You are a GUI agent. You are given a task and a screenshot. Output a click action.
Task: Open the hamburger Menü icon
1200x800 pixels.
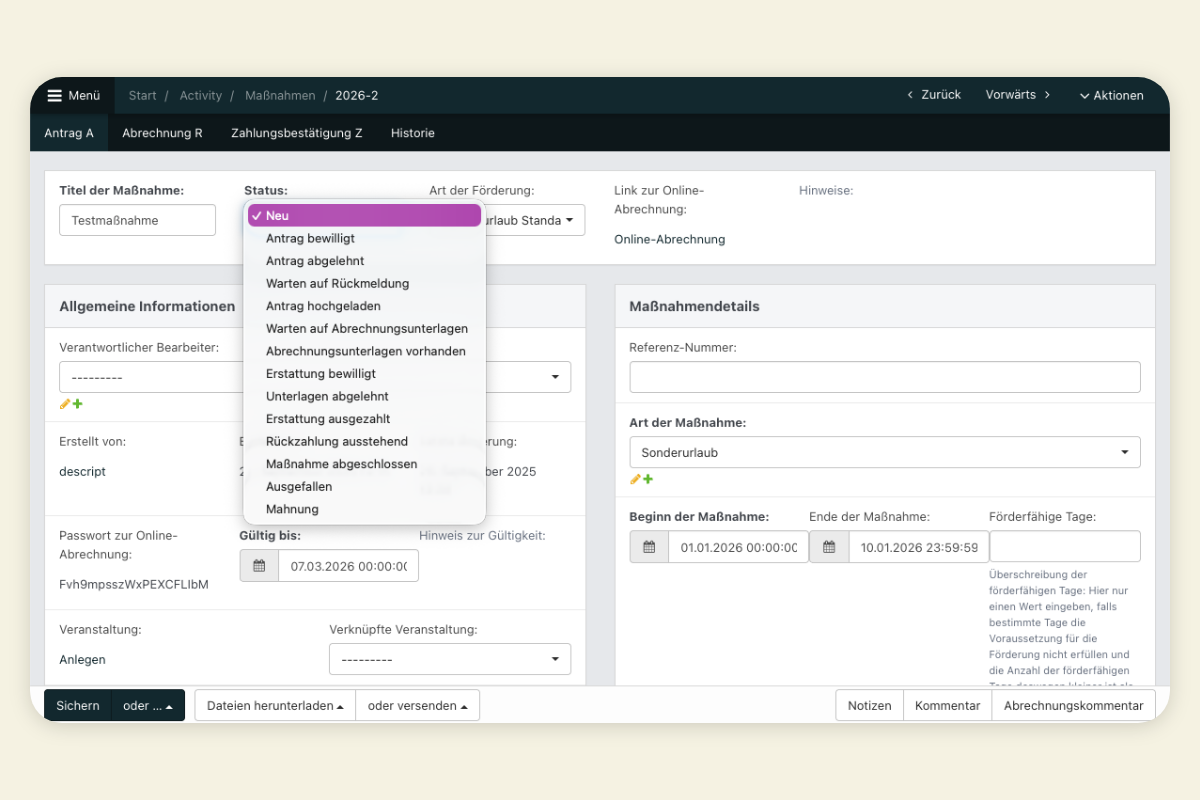point(55,96)
